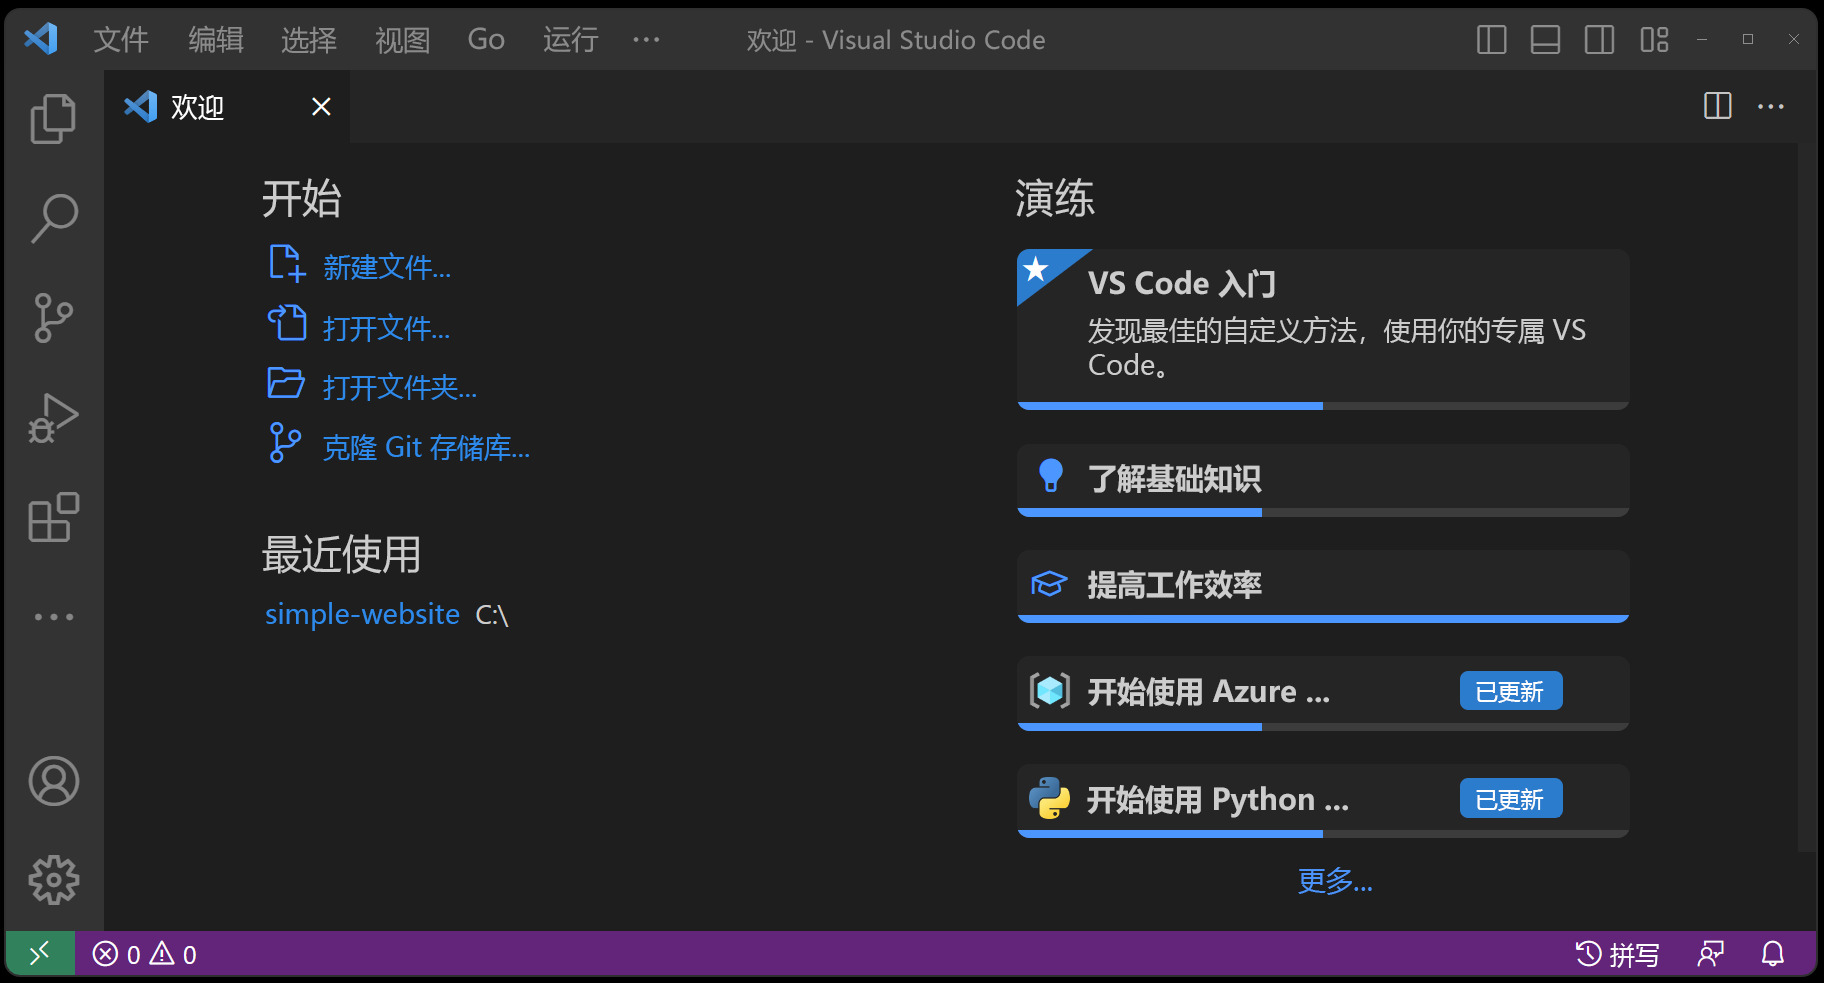The height and width of the screenshot is (983, 1824).
Task: Open the 运行 menu
Action: (x=570, y=40)
